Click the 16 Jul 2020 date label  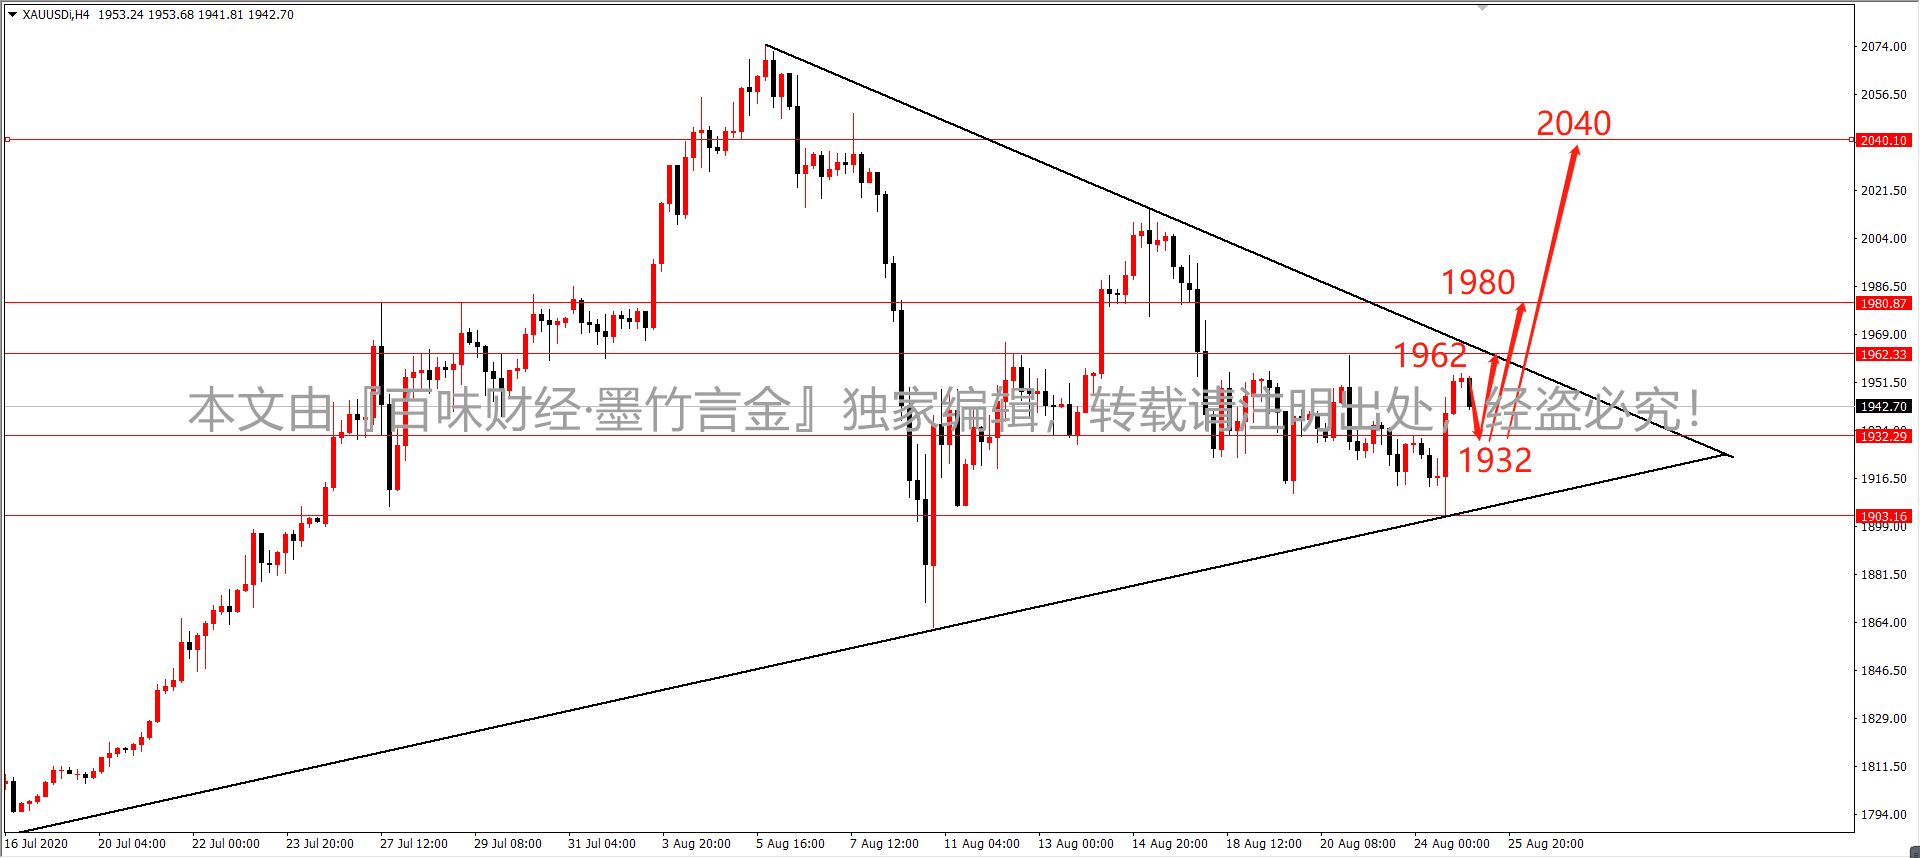[36, 844]
